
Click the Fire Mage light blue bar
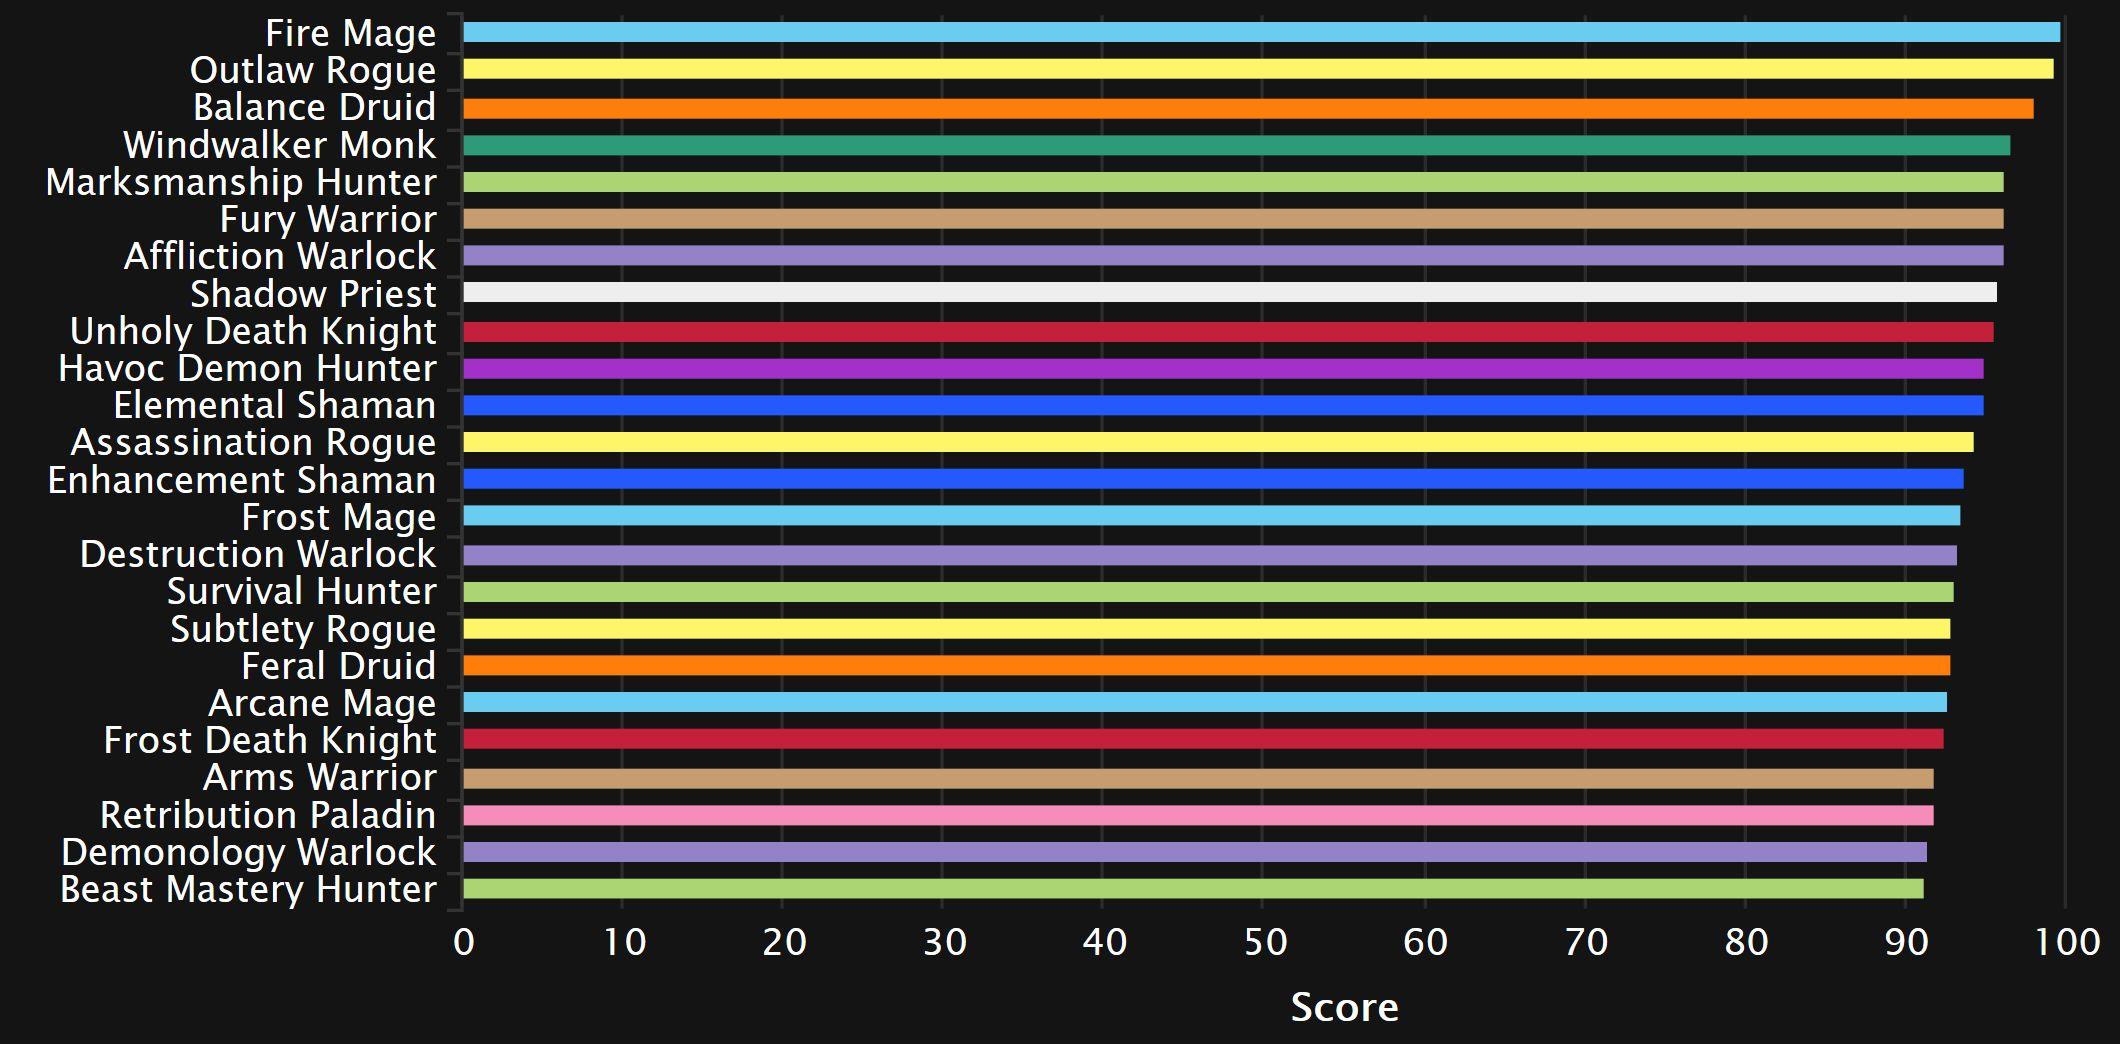click(1262, 32)
